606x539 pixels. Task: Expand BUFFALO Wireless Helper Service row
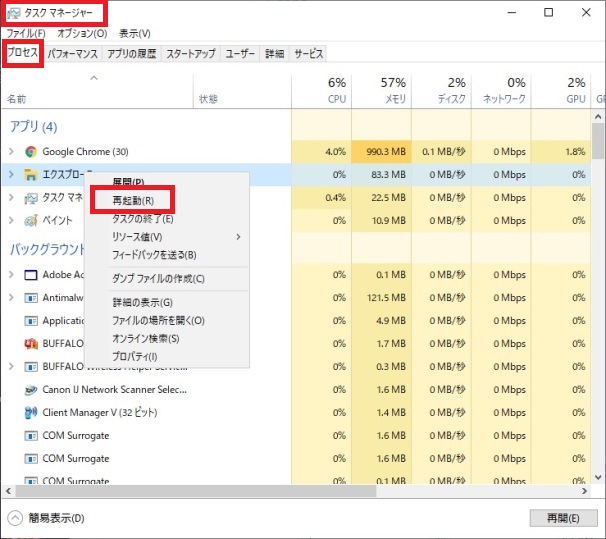click(x=11, y=367)
